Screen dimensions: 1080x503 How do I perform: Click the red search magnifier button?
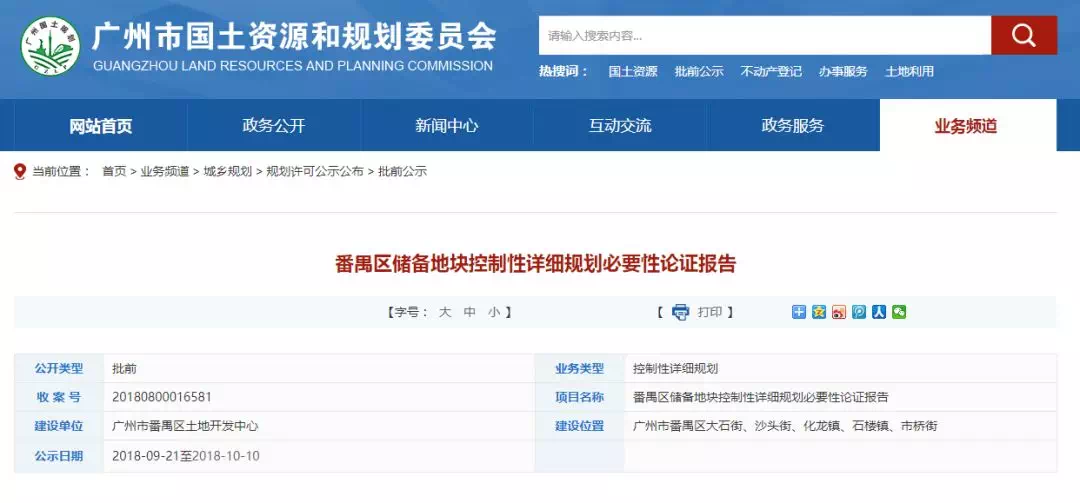pos(1024,35)
